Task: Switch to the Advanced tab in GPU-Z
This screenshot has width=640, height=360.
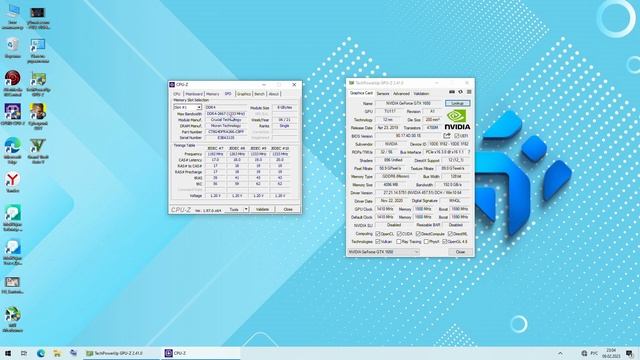Action: coord(401,94)
